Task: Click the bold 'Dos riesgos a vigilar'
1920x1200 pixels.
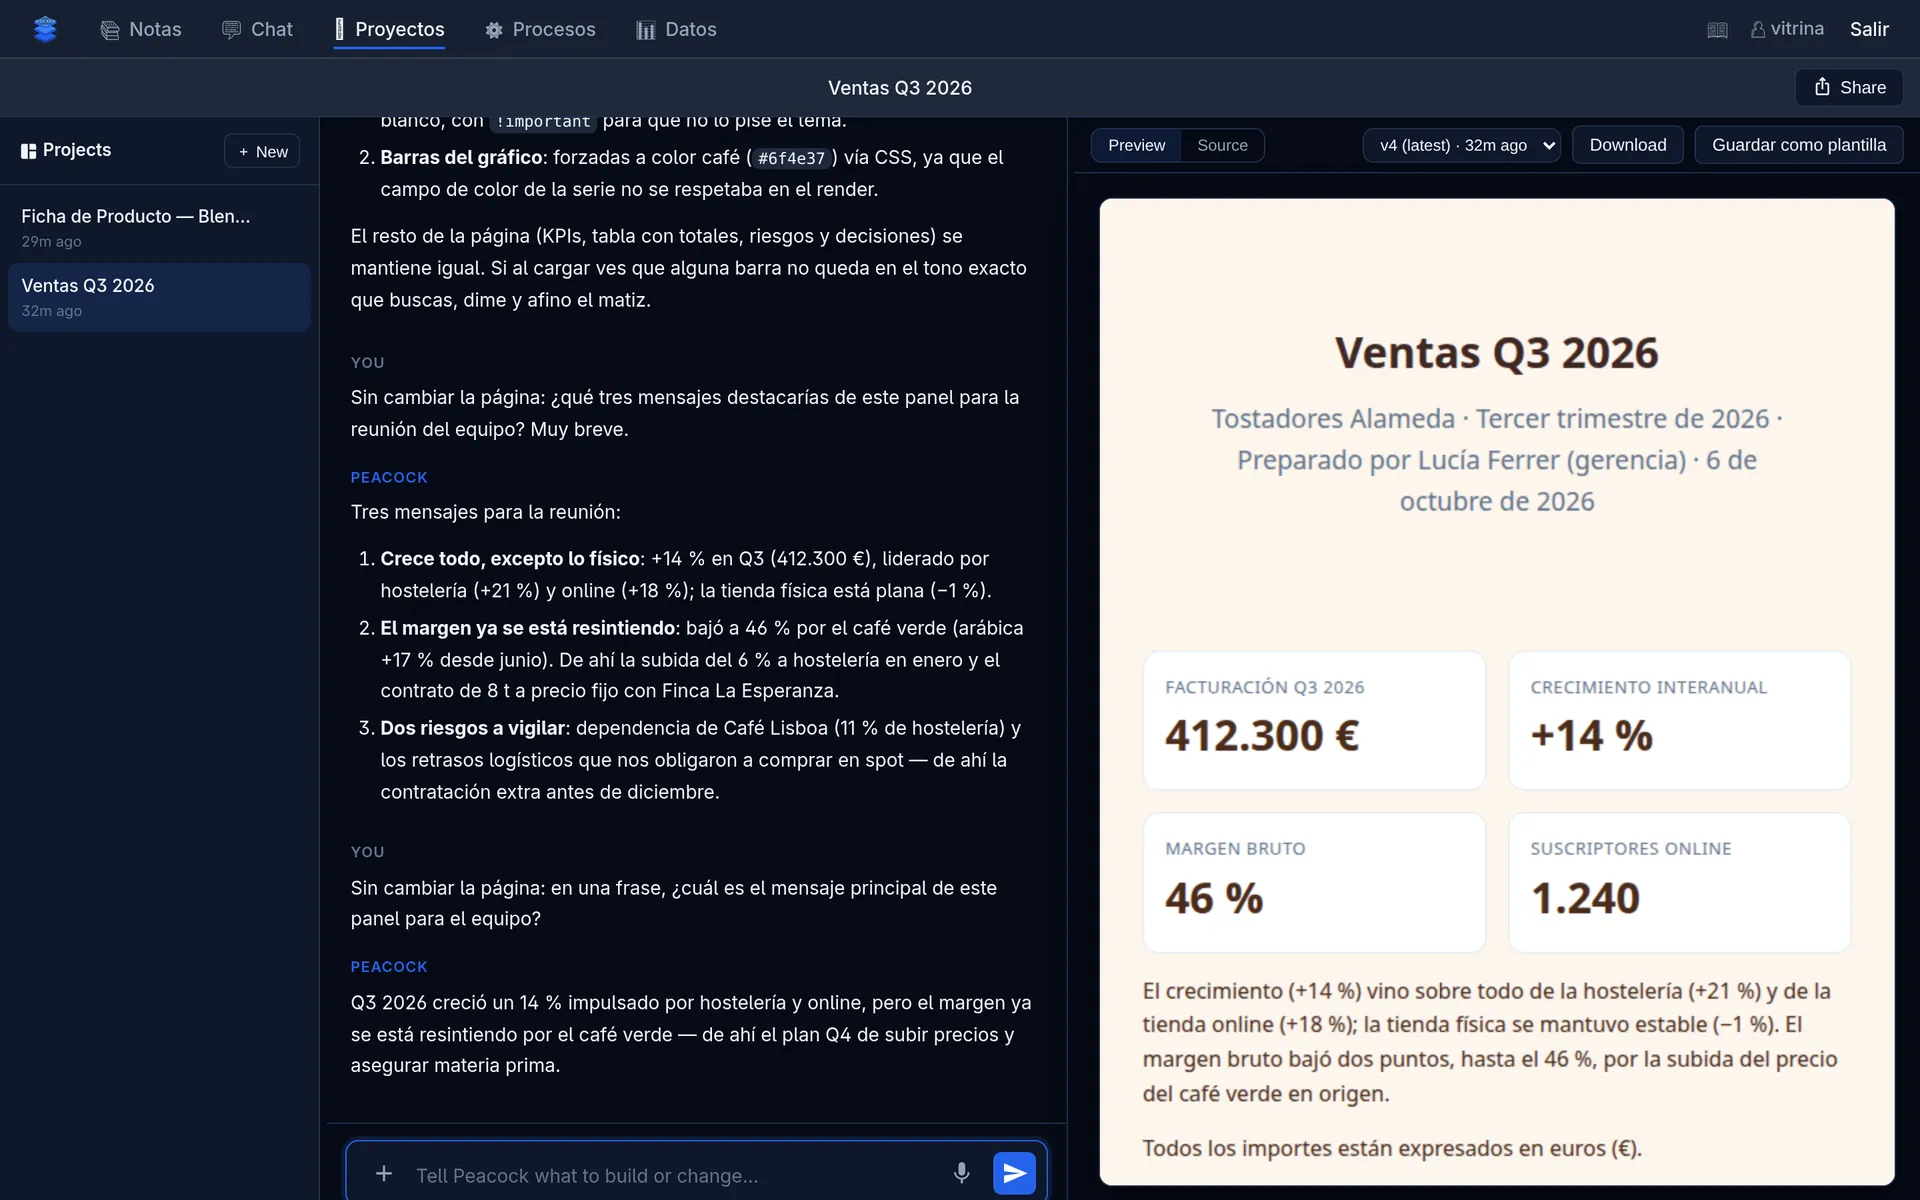Action: 473,728
